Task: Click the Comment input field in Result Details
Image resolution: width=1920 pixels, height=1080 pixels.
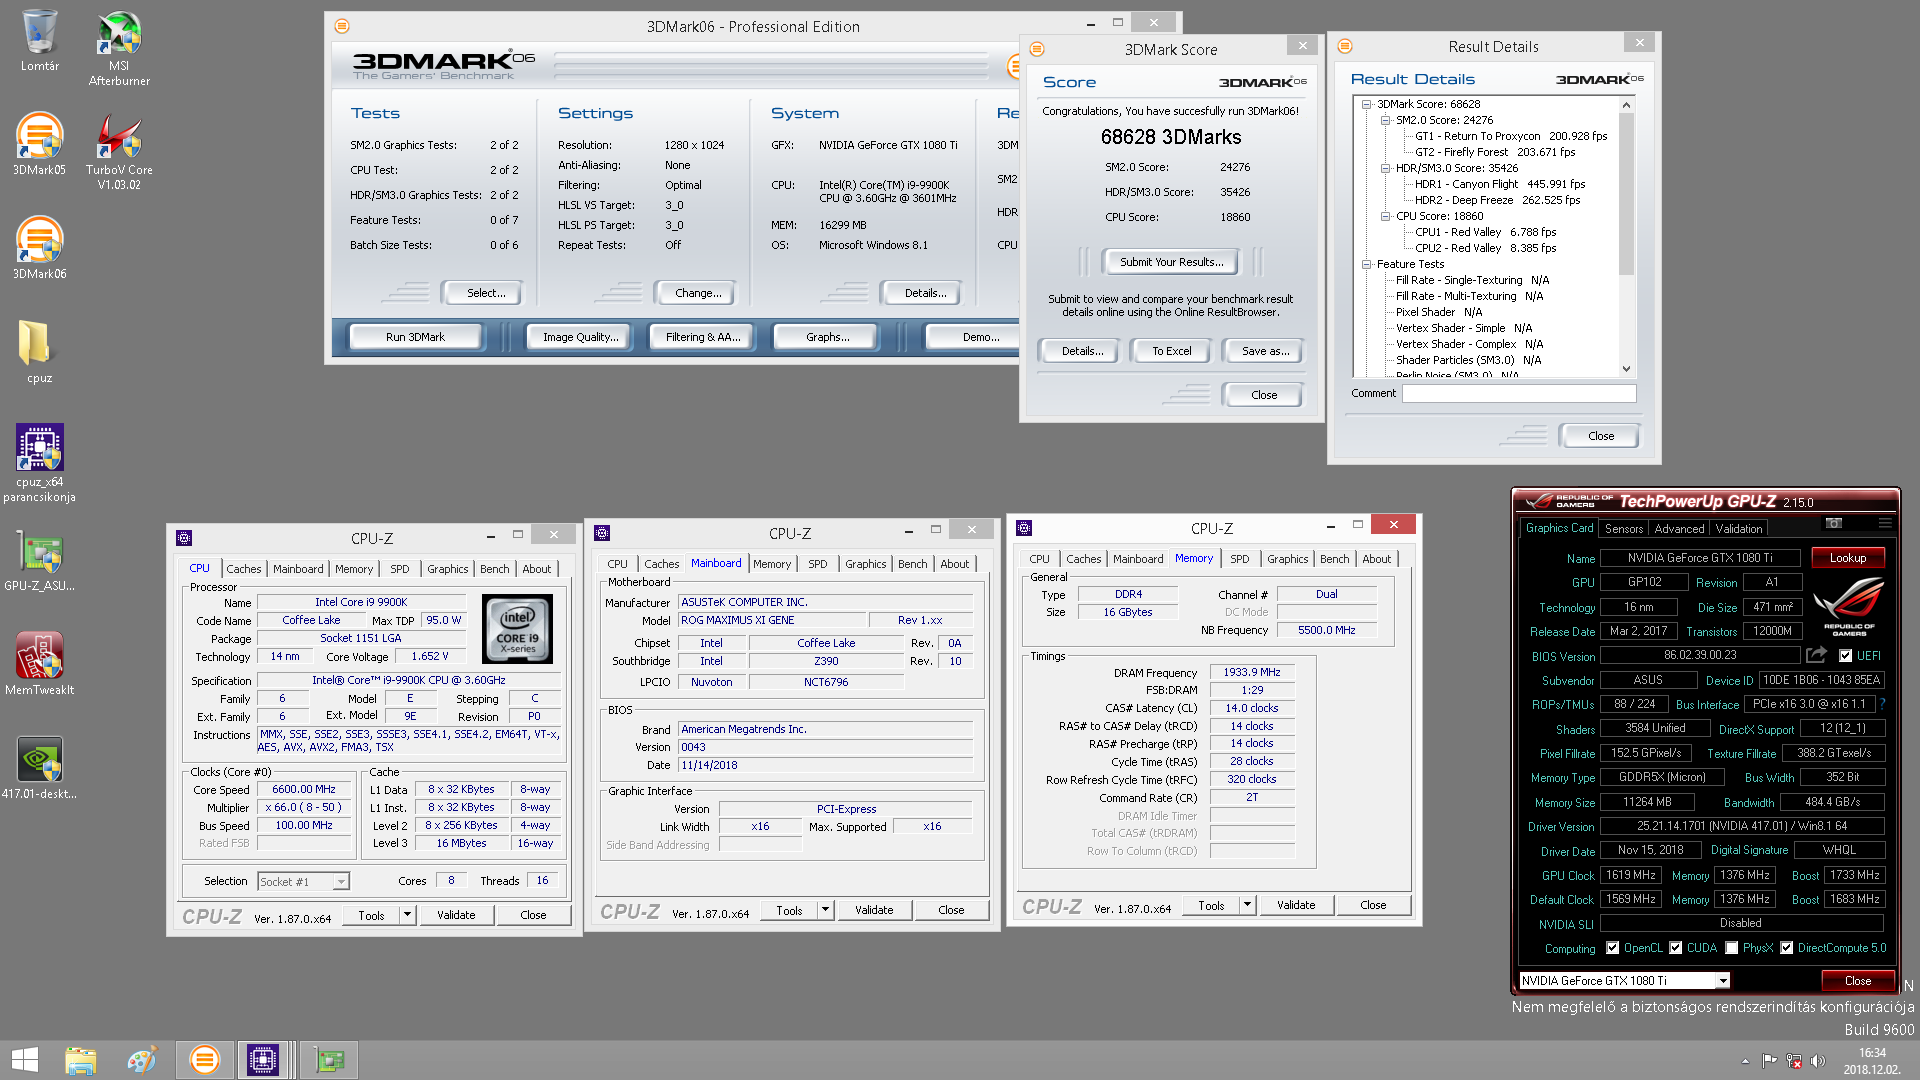Action: point(1519,394)
